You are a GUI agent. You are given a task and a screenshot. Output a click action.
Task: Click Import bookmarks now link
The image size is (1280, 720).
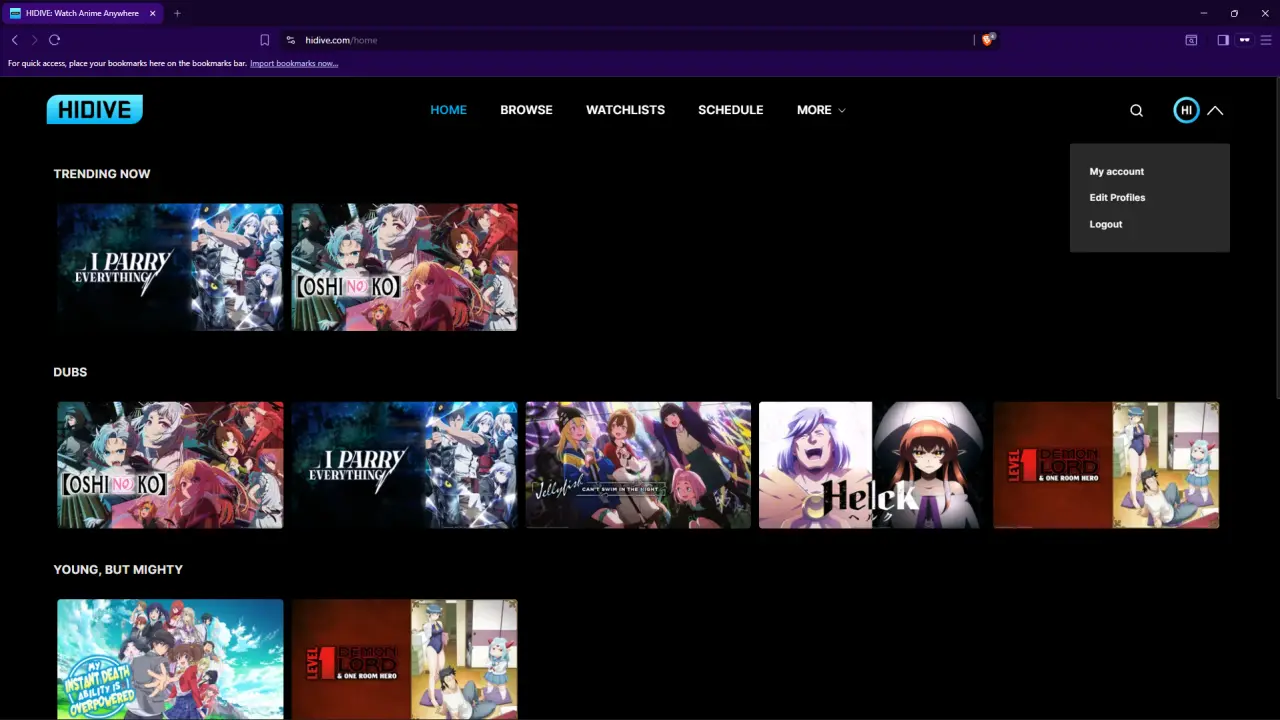pyautogui.click(x=294, y=63)
